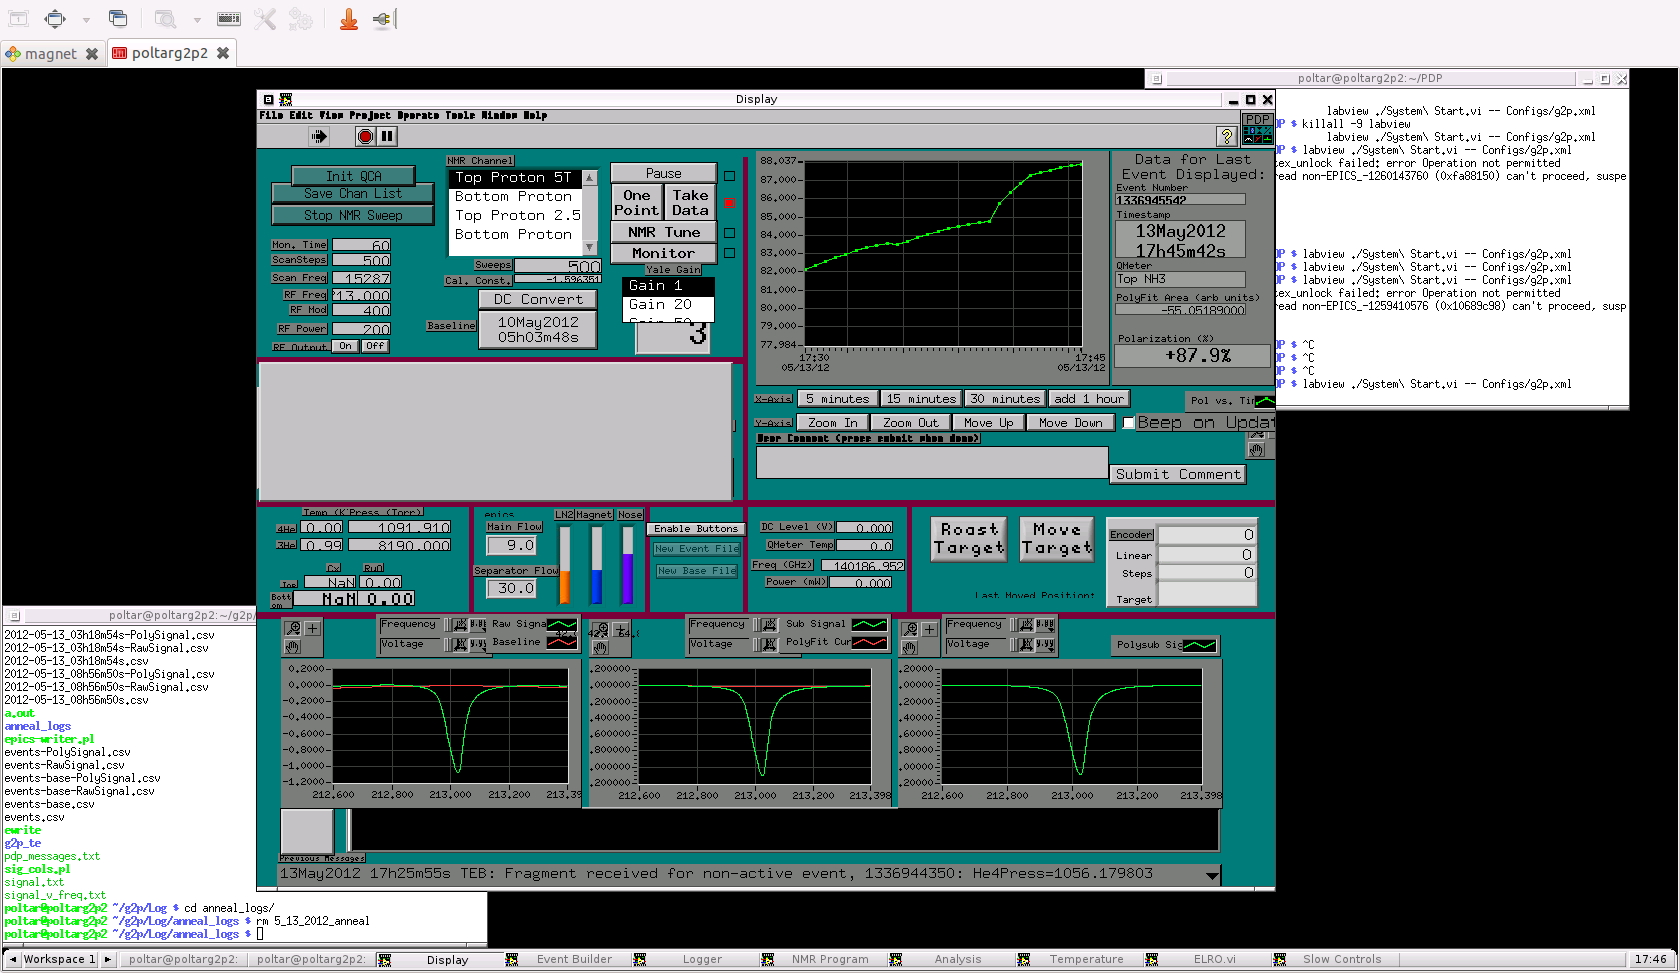Select Gain 20 in Yale Gain list
Screen dimensions: 1680x973
(668, 305)
